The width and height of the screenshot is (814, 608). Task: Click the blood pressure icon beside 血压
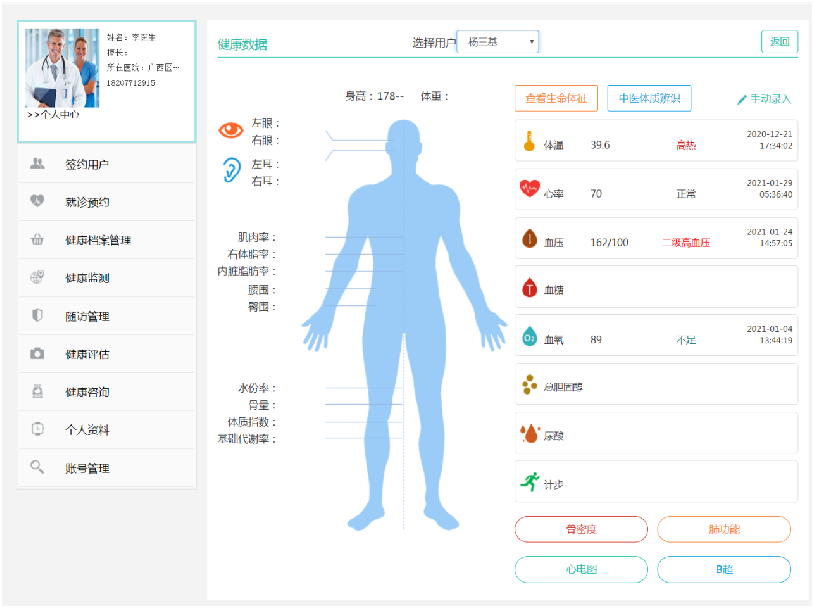pyautogui.click(x=529, y=240)
